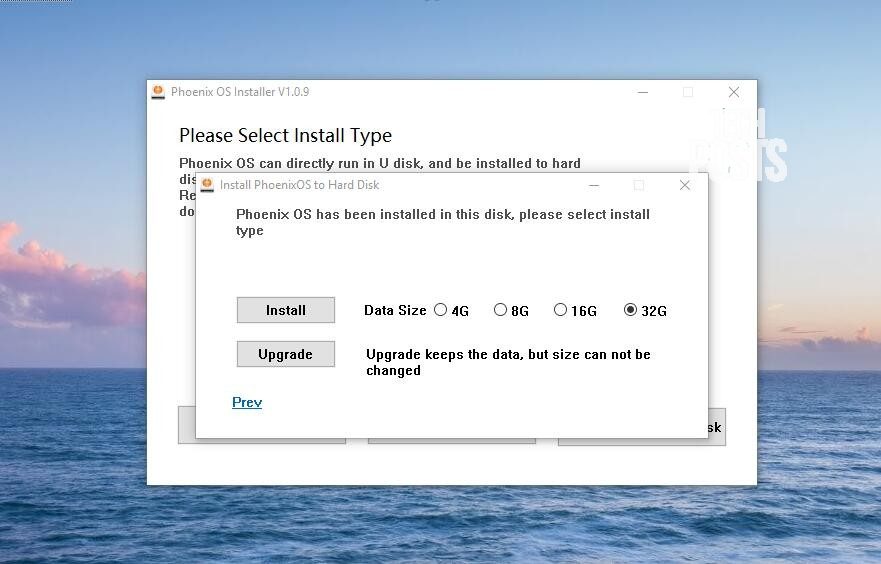Click the Phoenix icon in the Hard Disk dialog title
The image size is (881, 564).
pyautogui.click(x=207, y=185)
